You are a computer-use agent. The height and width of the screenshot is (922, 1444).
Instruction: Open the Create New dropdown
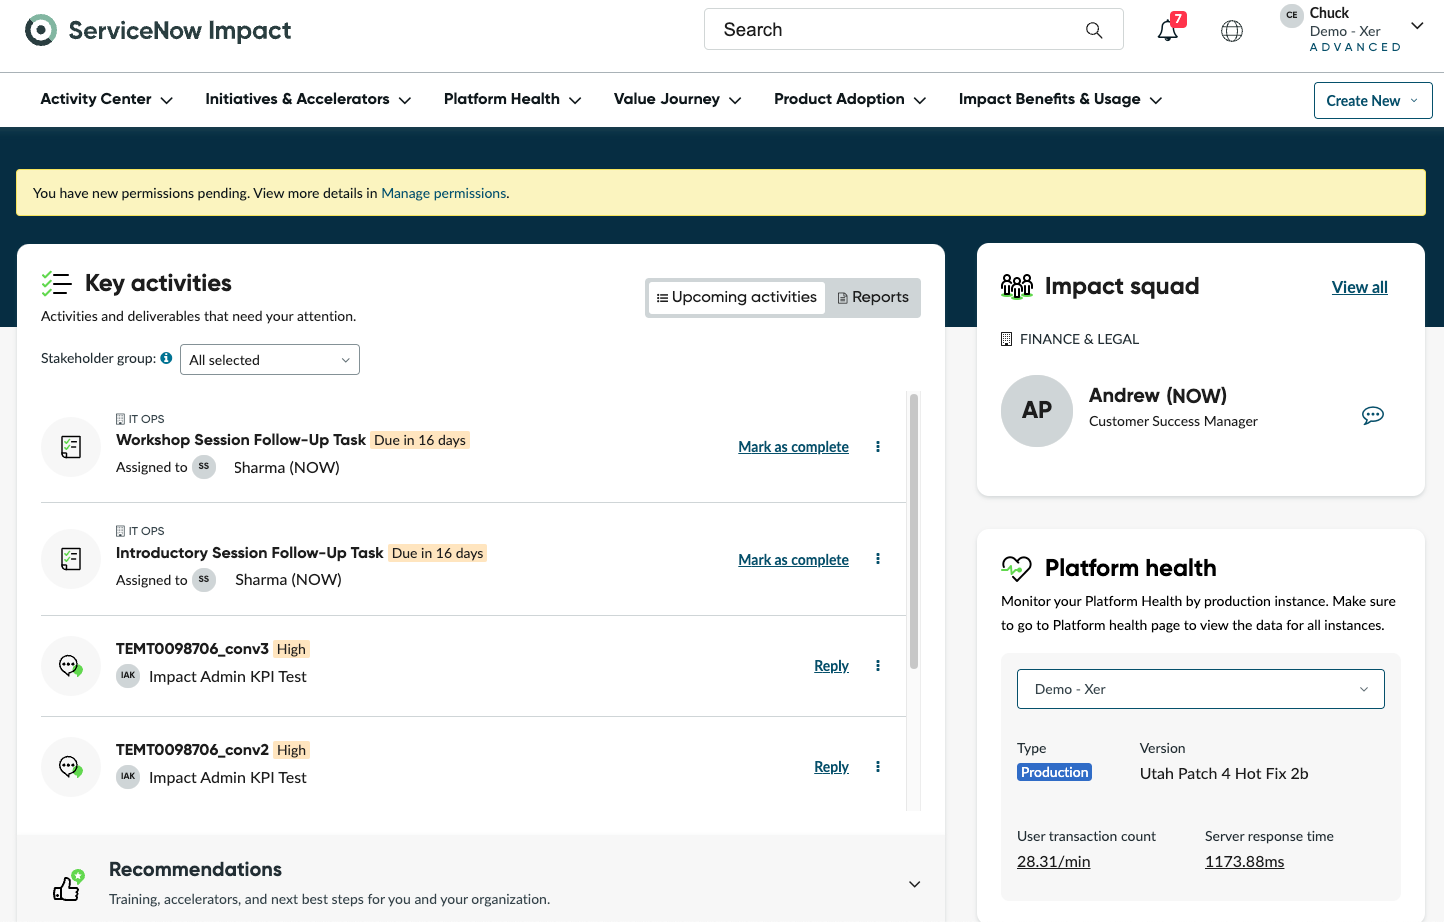point(1373,100)
